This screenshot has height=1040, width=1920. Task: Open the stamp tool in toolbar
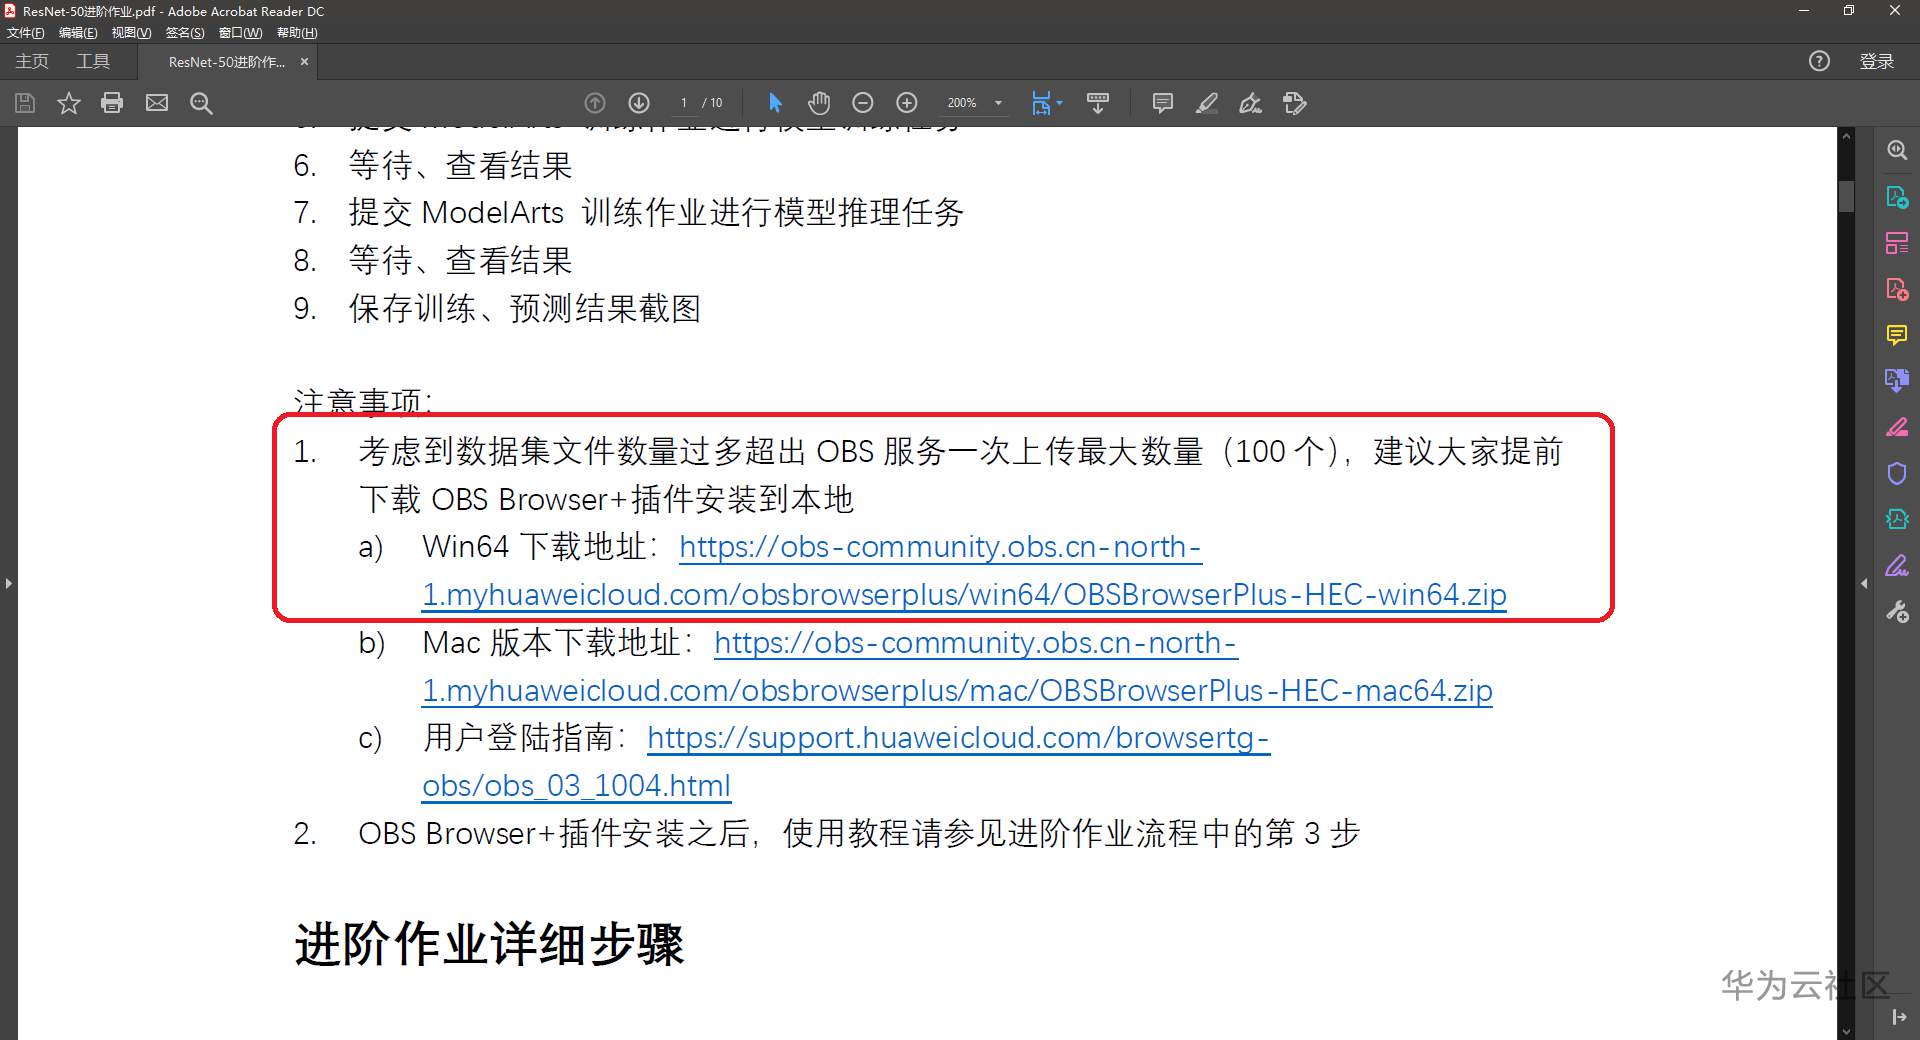coord(1295,103)
